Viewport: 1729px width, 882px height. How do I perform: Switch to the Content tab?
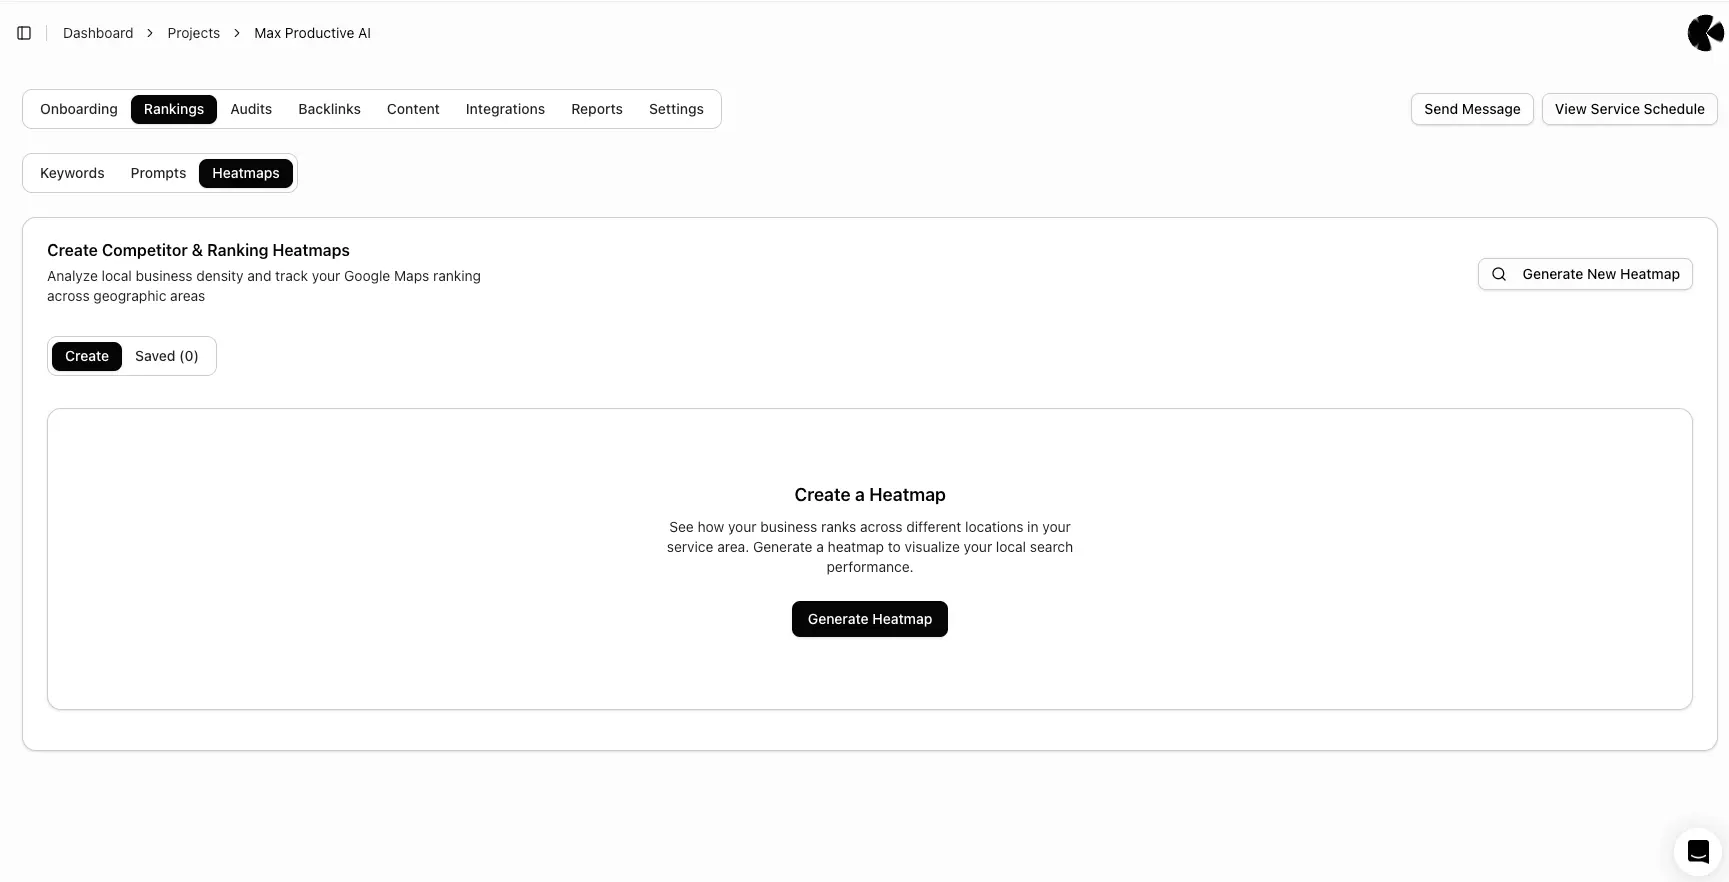[413, 109]
